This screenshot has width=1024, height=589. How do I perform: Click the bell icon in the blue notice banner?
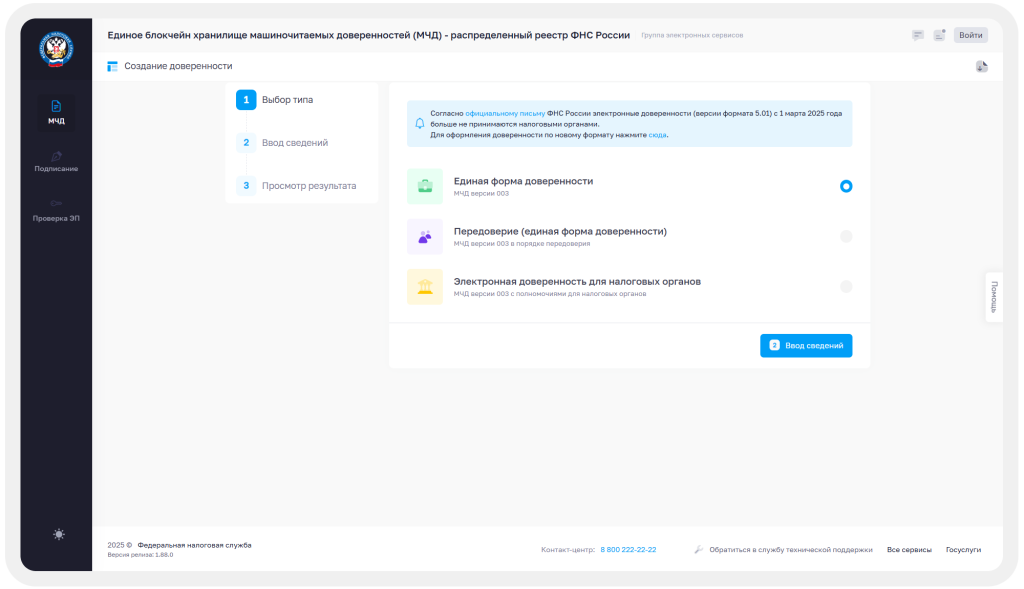click(419, 124)
